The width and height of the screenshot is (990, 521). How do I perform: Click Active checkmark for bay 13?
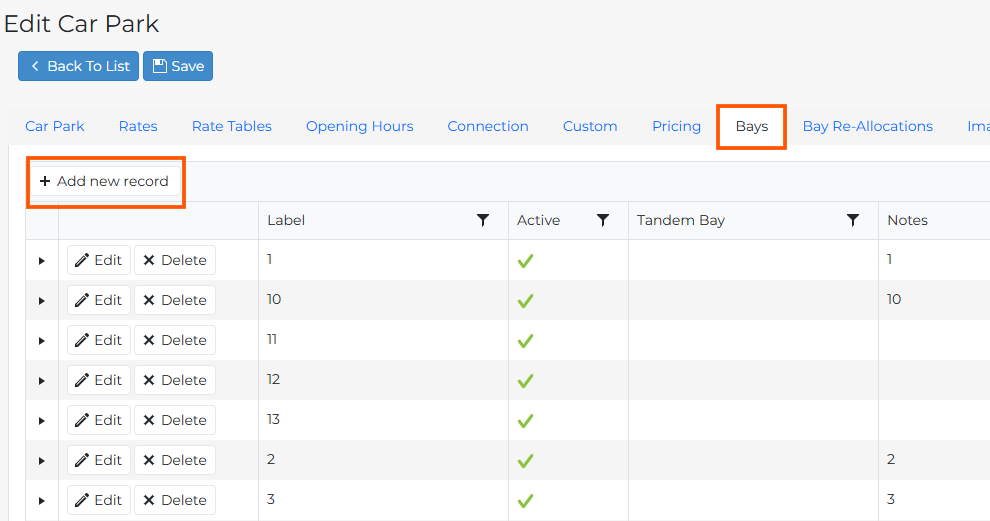click(525, 421)
